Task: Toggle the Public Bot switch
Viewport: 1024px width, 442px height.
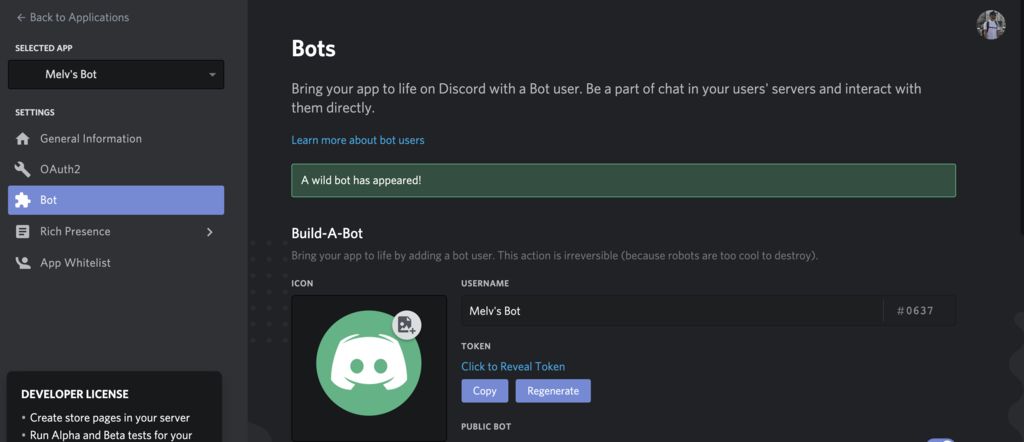Action: click(940, 439)
